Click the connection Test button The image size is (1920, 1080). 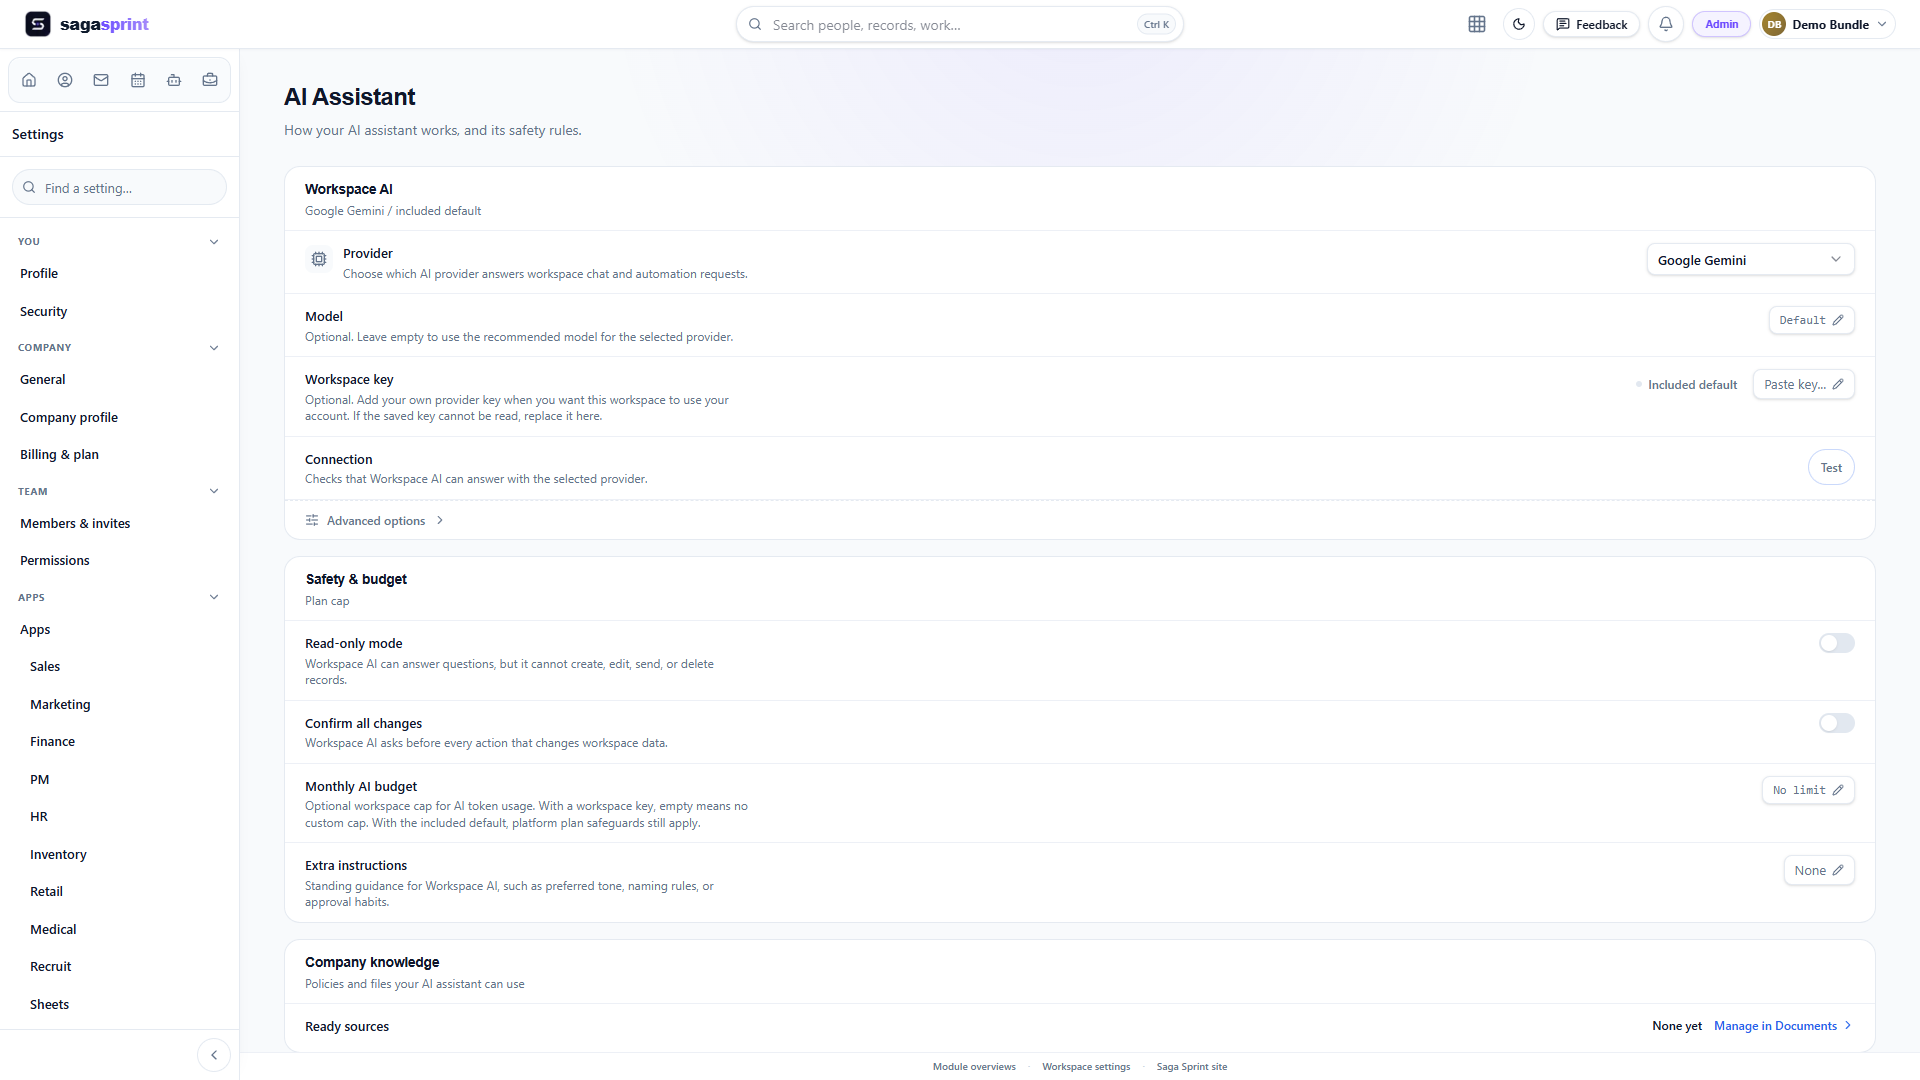click(1831, 468)
